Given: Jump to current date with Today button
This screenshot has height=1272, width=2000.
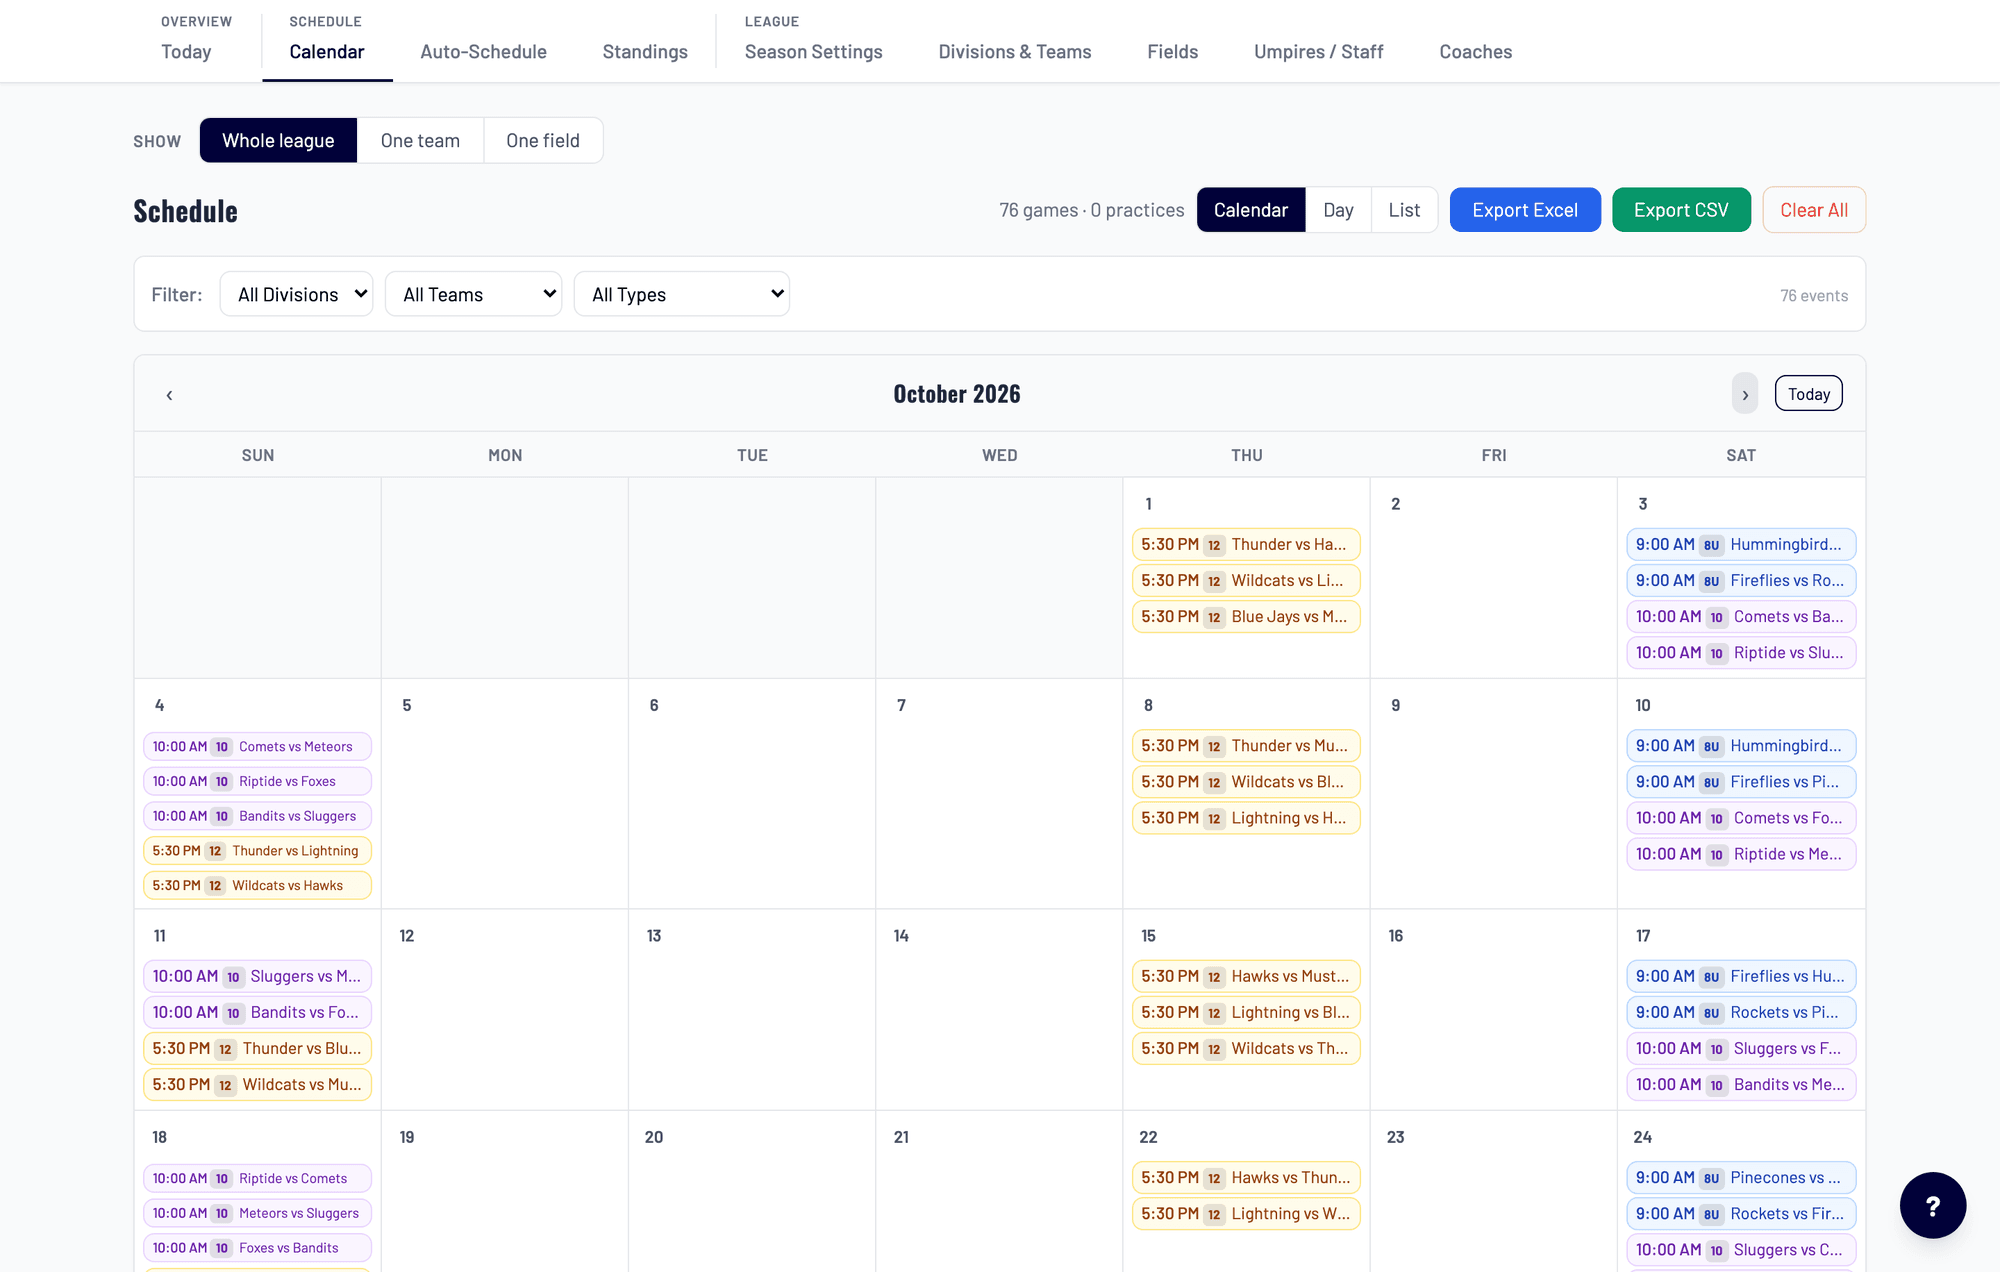Looking at the screenshot, I should tap(1808, 394).
